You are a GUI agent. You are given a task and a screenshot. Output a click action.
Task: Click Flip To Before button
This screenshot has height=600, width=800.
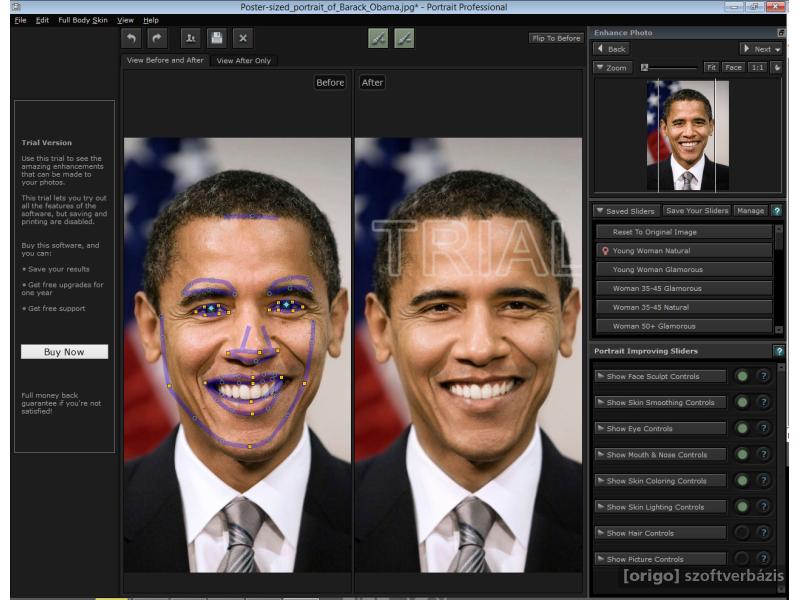[556, 38]
